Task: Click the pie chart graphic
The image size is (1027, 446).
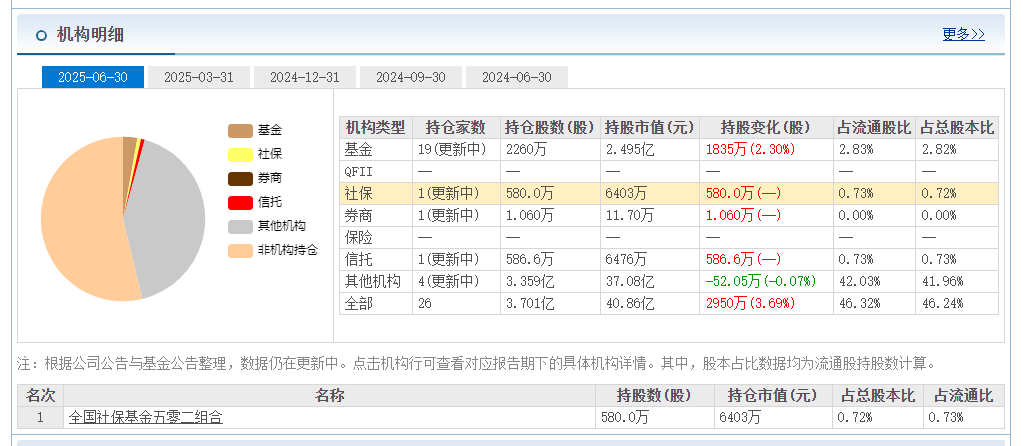Action: [123, 219]
